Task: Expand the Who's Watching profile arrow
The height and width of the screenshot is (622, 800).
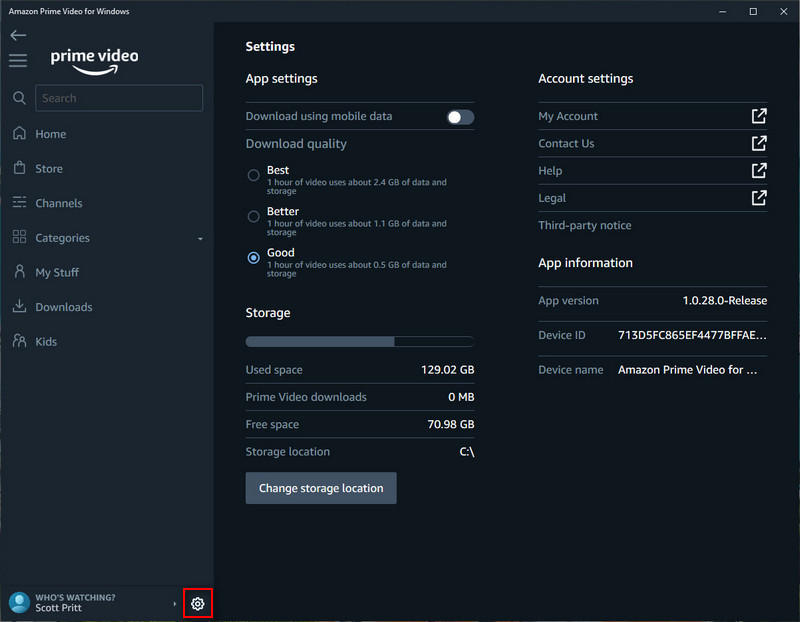Action: pos(174,604)
